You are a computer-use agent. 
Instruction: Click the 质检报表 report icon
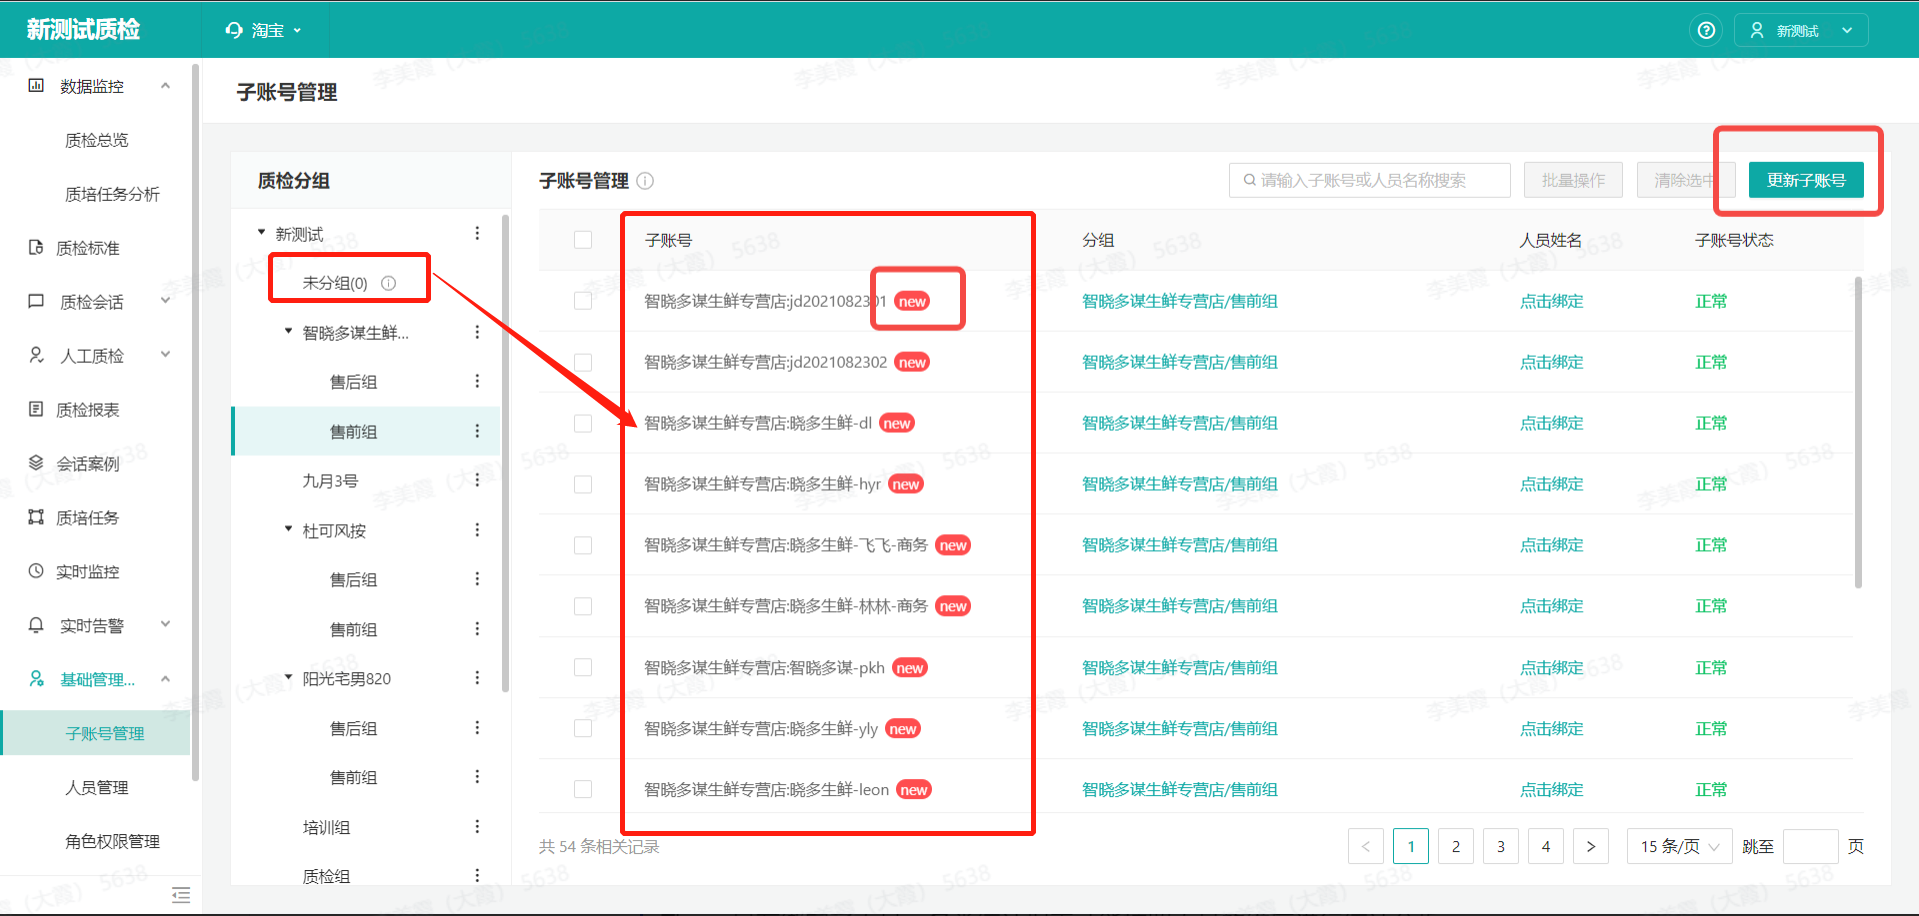(36, 410)
